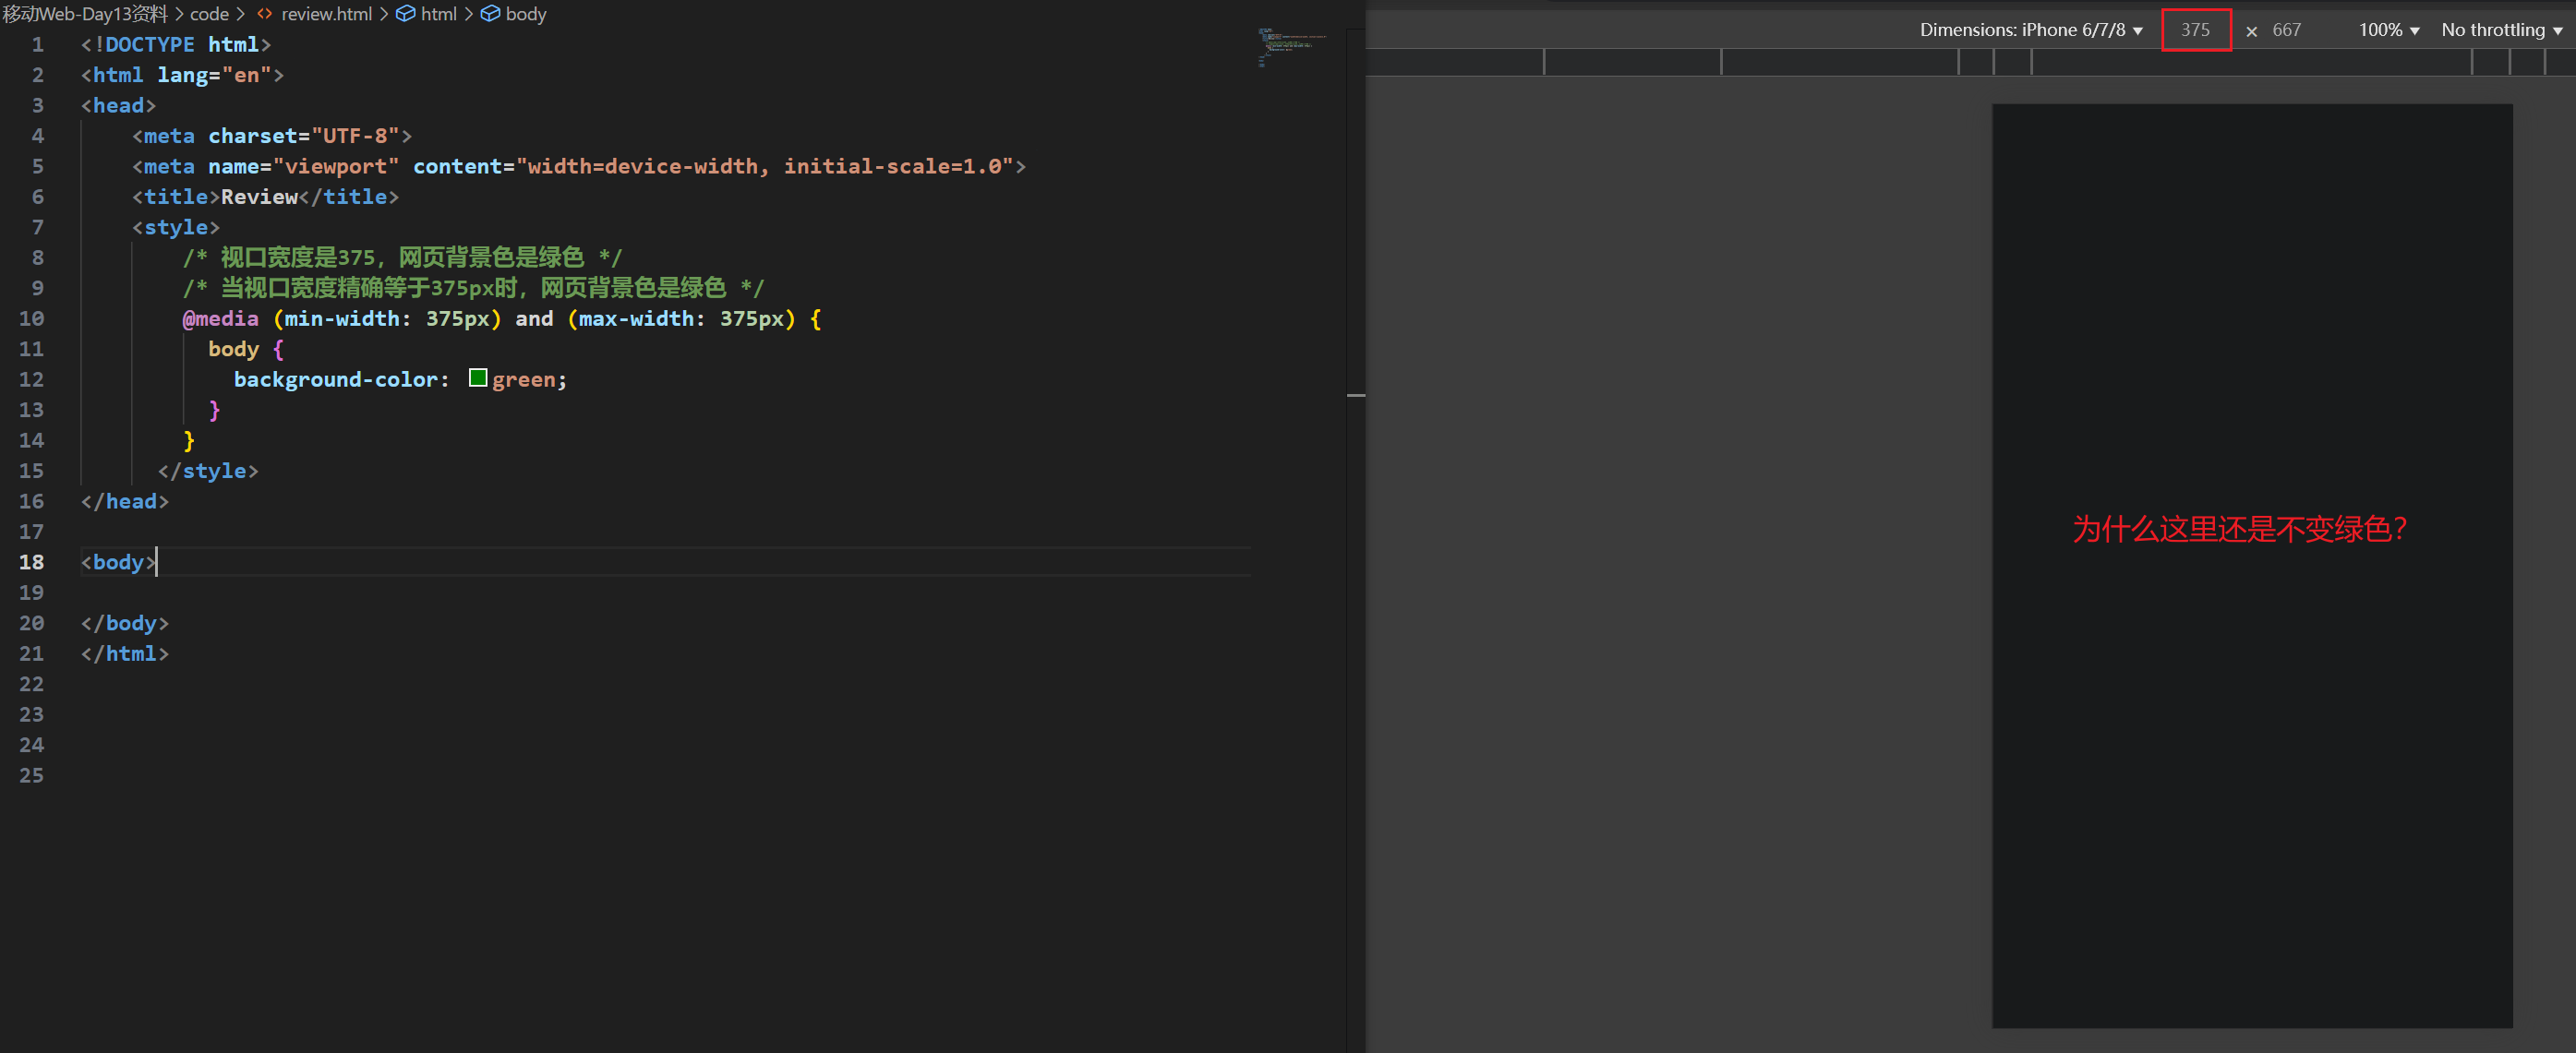The width and height of the screenshot is (2576, 1053).
Task: Click the body breadcrumb label
Action: [x=526, y=14]
